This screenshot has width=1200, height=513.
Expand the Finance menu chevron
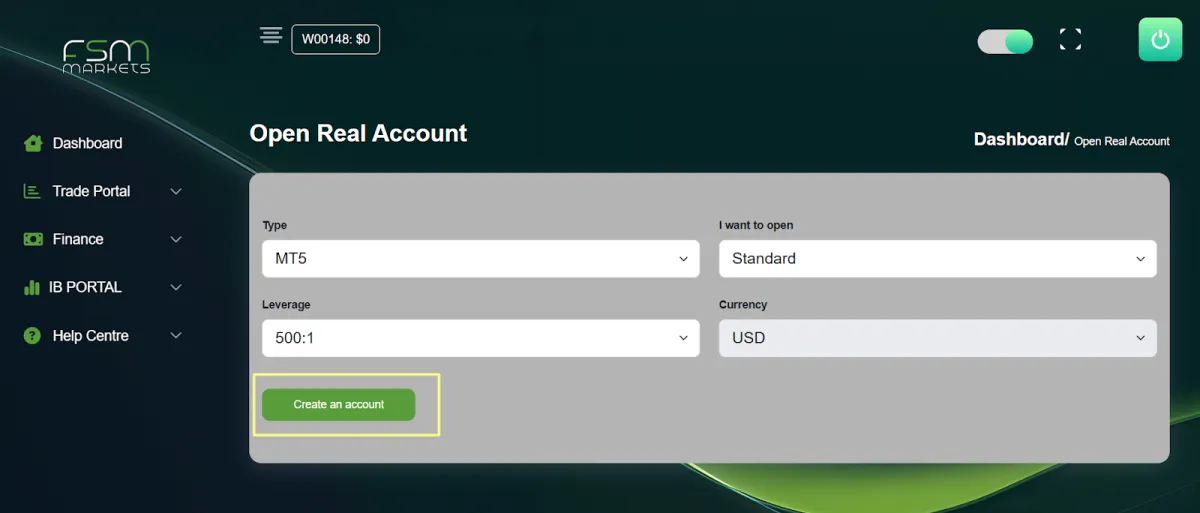coord(176,239)
